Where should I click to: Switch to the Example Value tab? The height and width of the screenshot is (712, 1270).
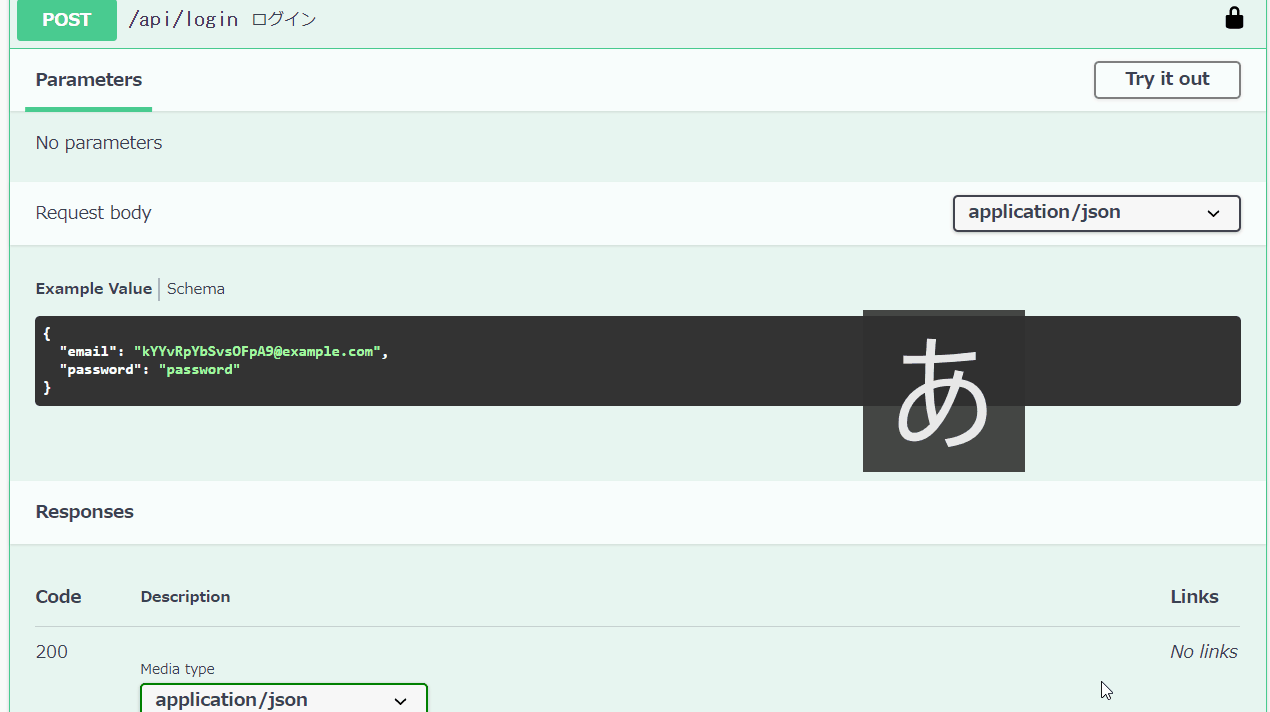pos(94,289)
